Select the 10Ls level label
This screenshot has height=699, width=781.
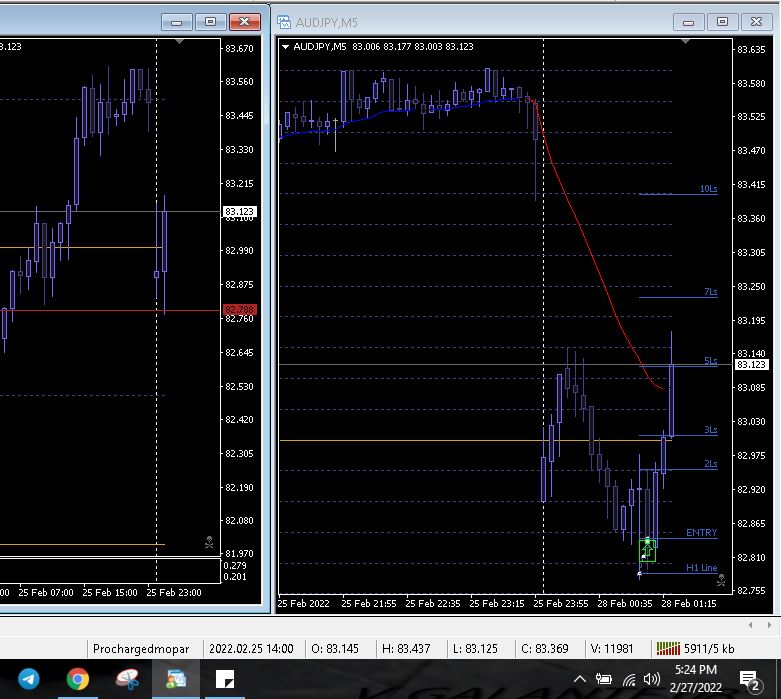tap(708, 188)
